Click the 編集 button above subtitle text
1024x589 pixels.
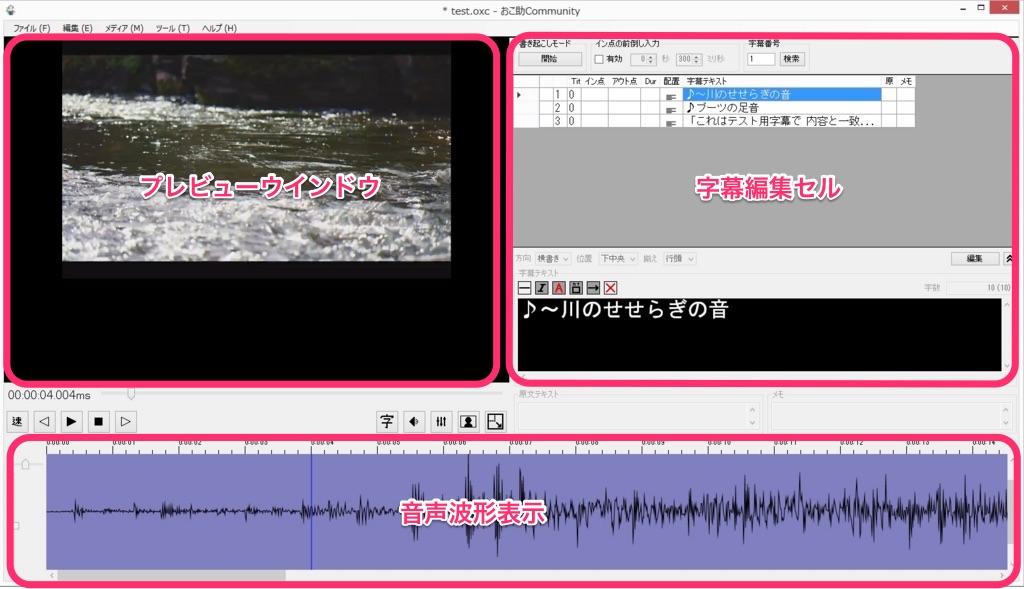tap(975, 259)
